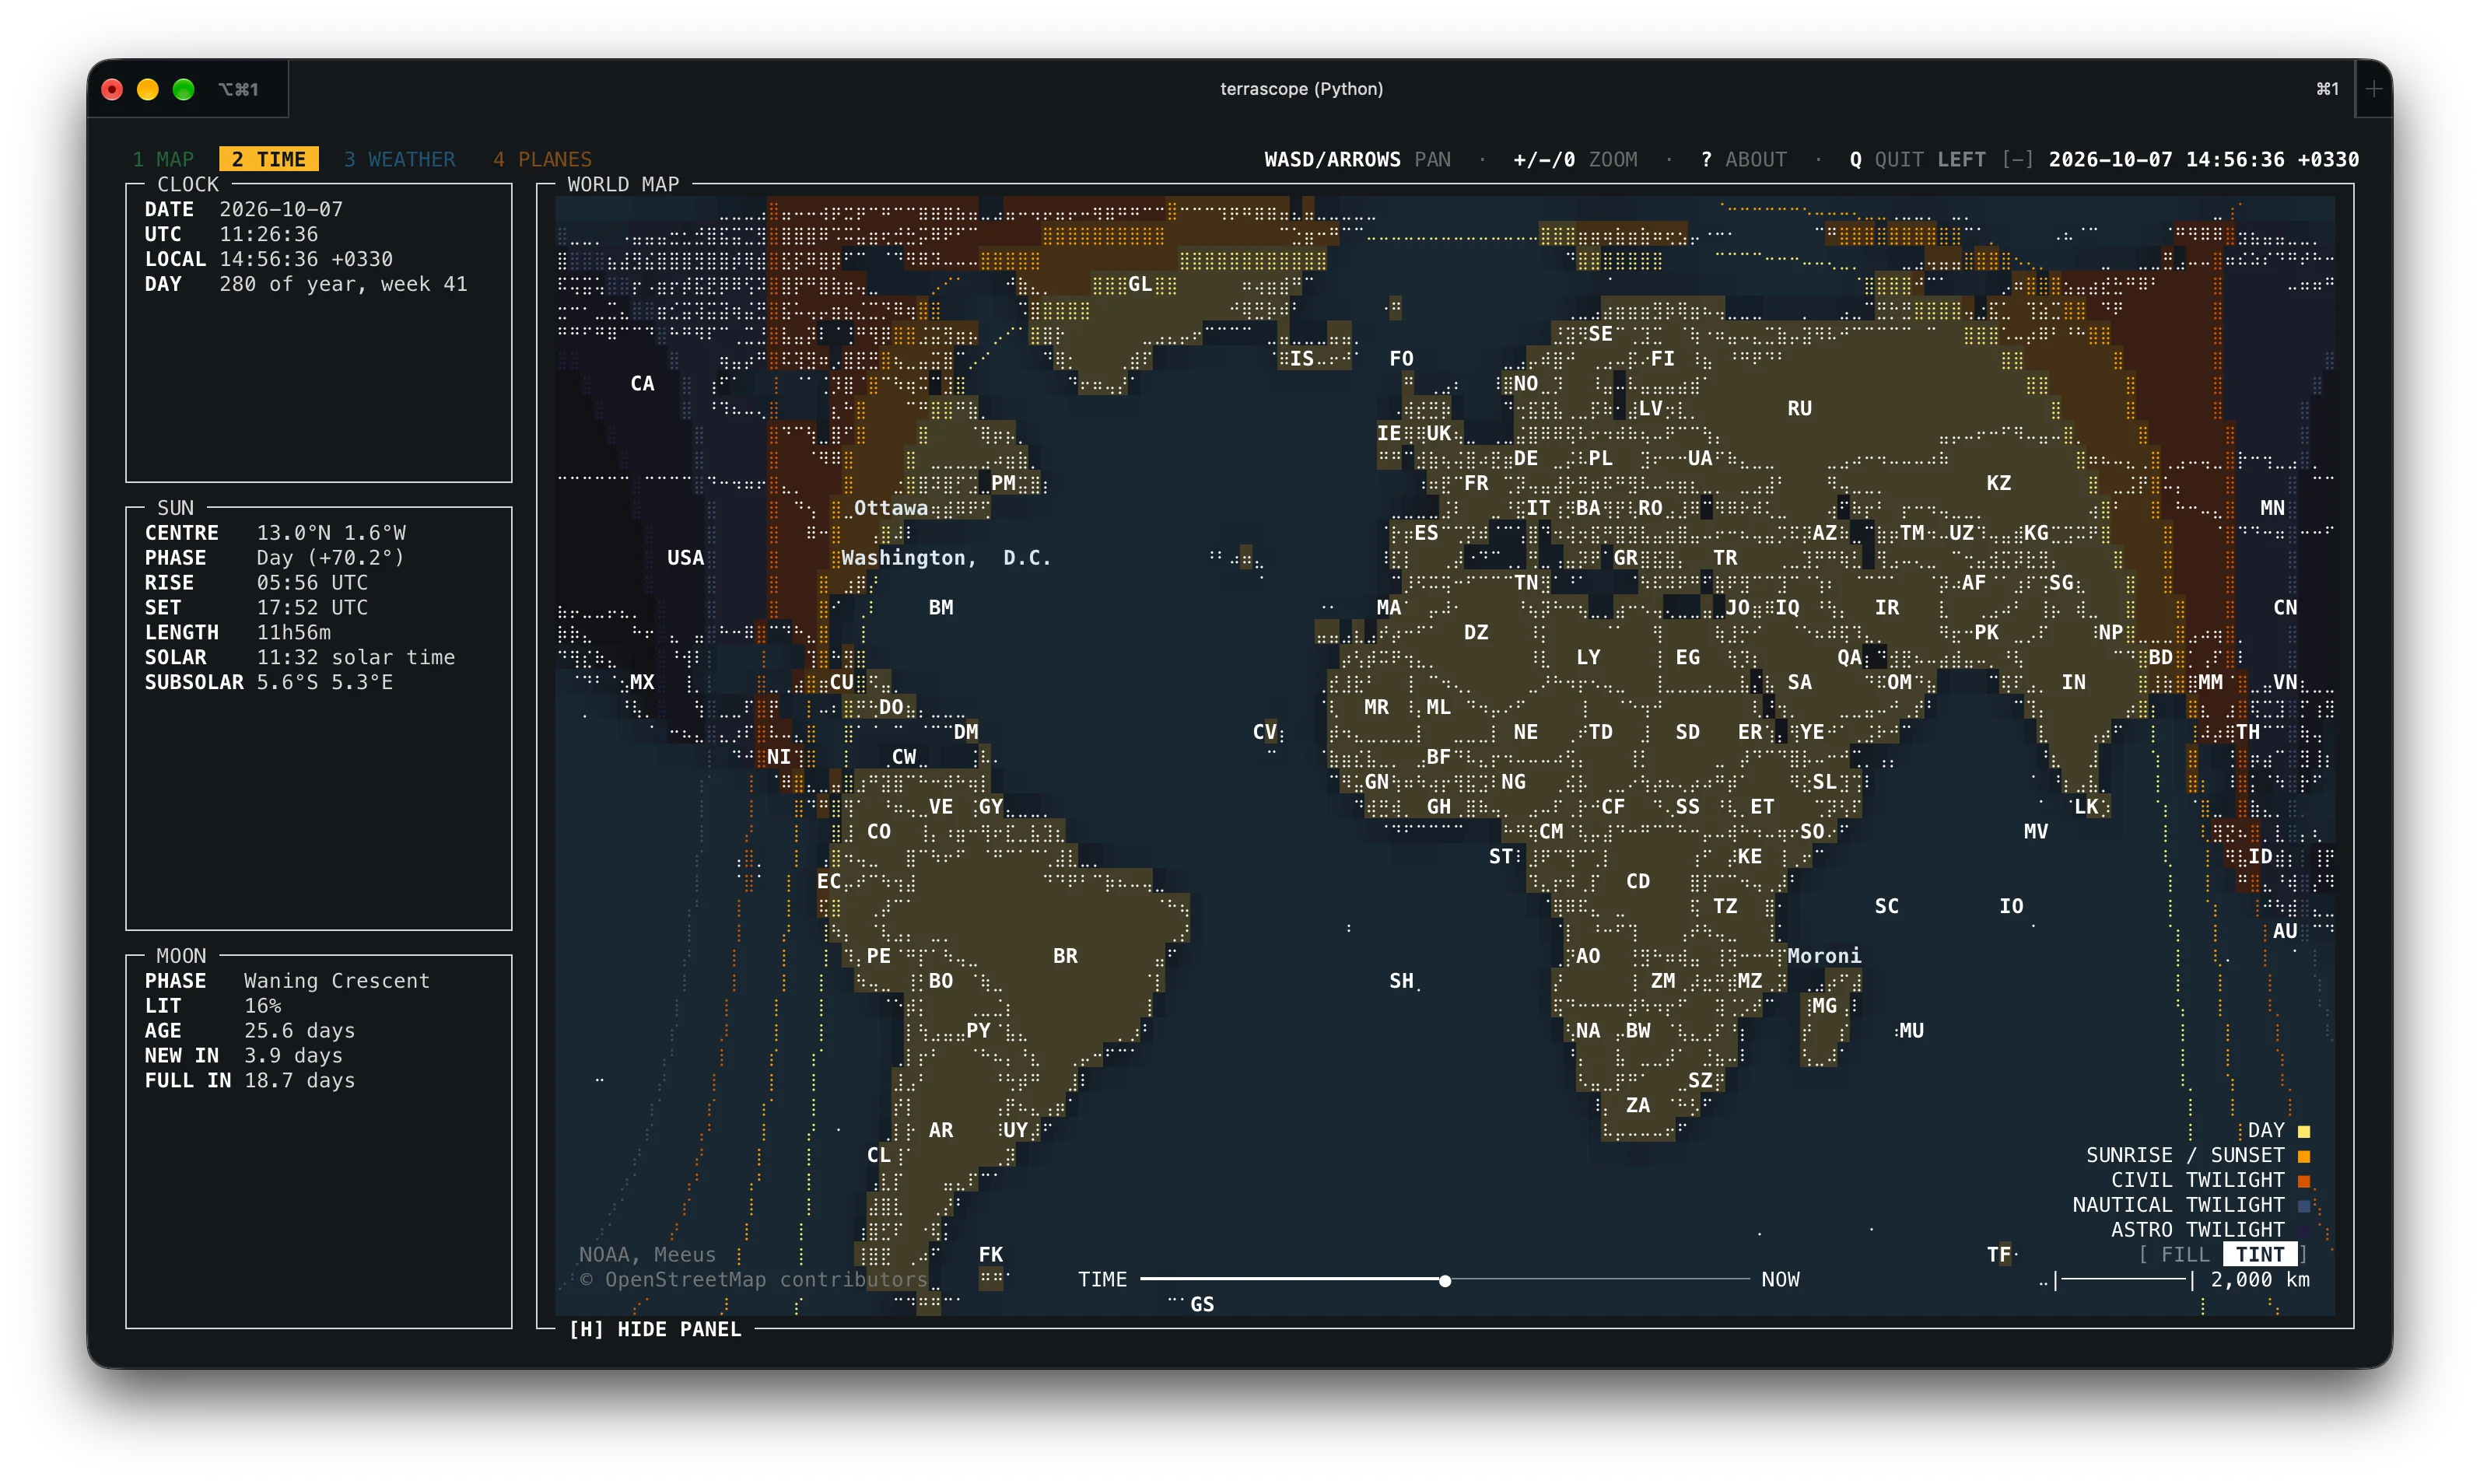This screenshot has height=1484, width=2480.
Task: Click the SUNRISE / SUNSET legend swatch
Action: click(2304, 1156)
